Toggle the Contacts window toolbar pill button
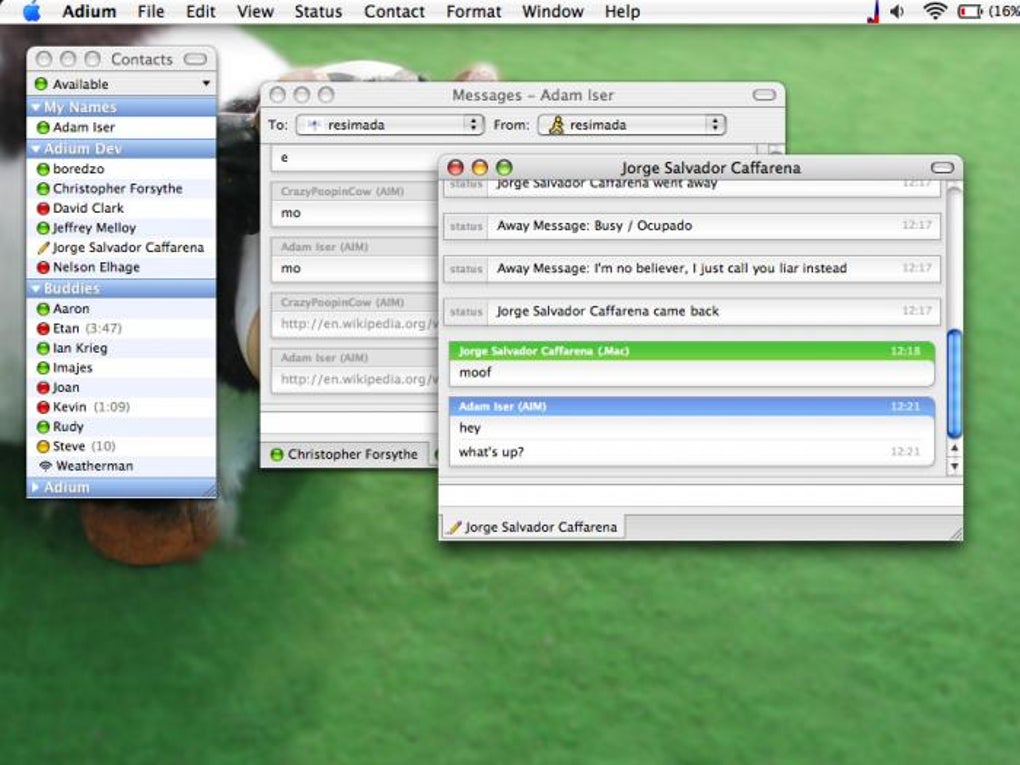The height and width of the screenshot is (765, 1020). pos(195,59)
